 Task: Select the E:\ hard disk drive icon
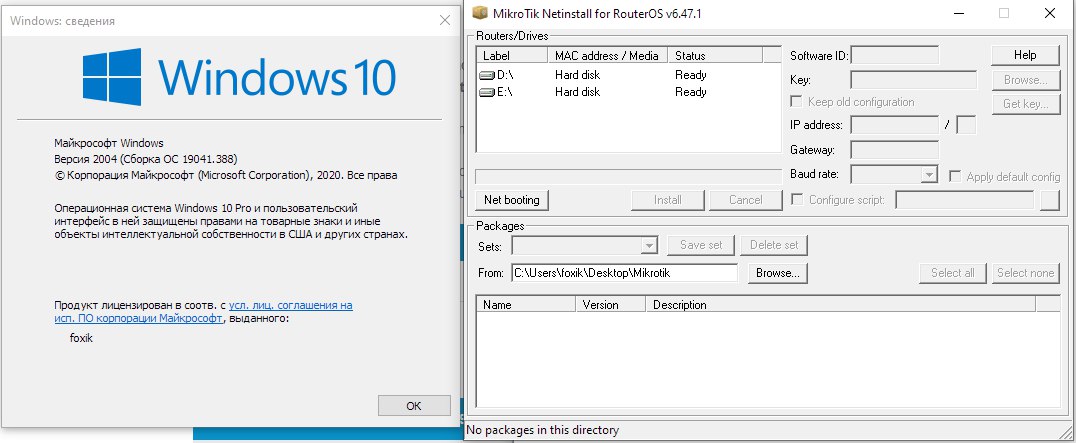click(487, 93)
